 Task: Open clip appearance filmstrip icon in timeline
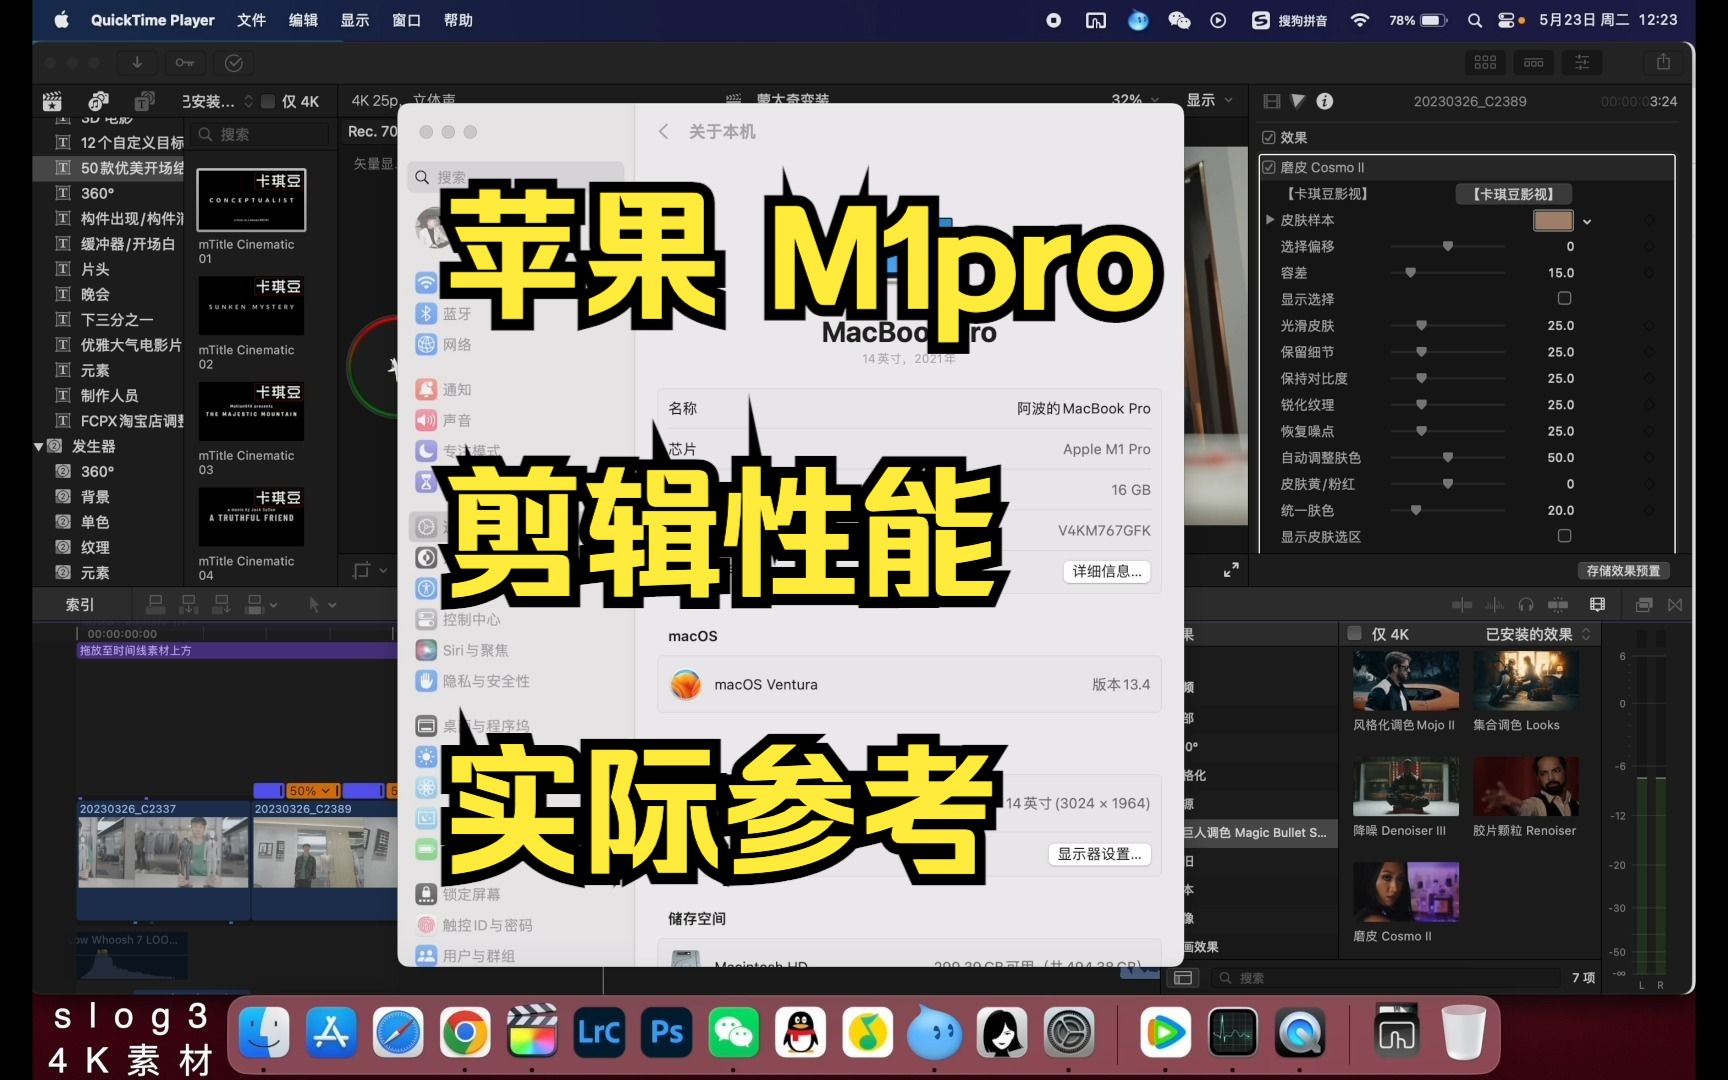[x=1597, y=604]
